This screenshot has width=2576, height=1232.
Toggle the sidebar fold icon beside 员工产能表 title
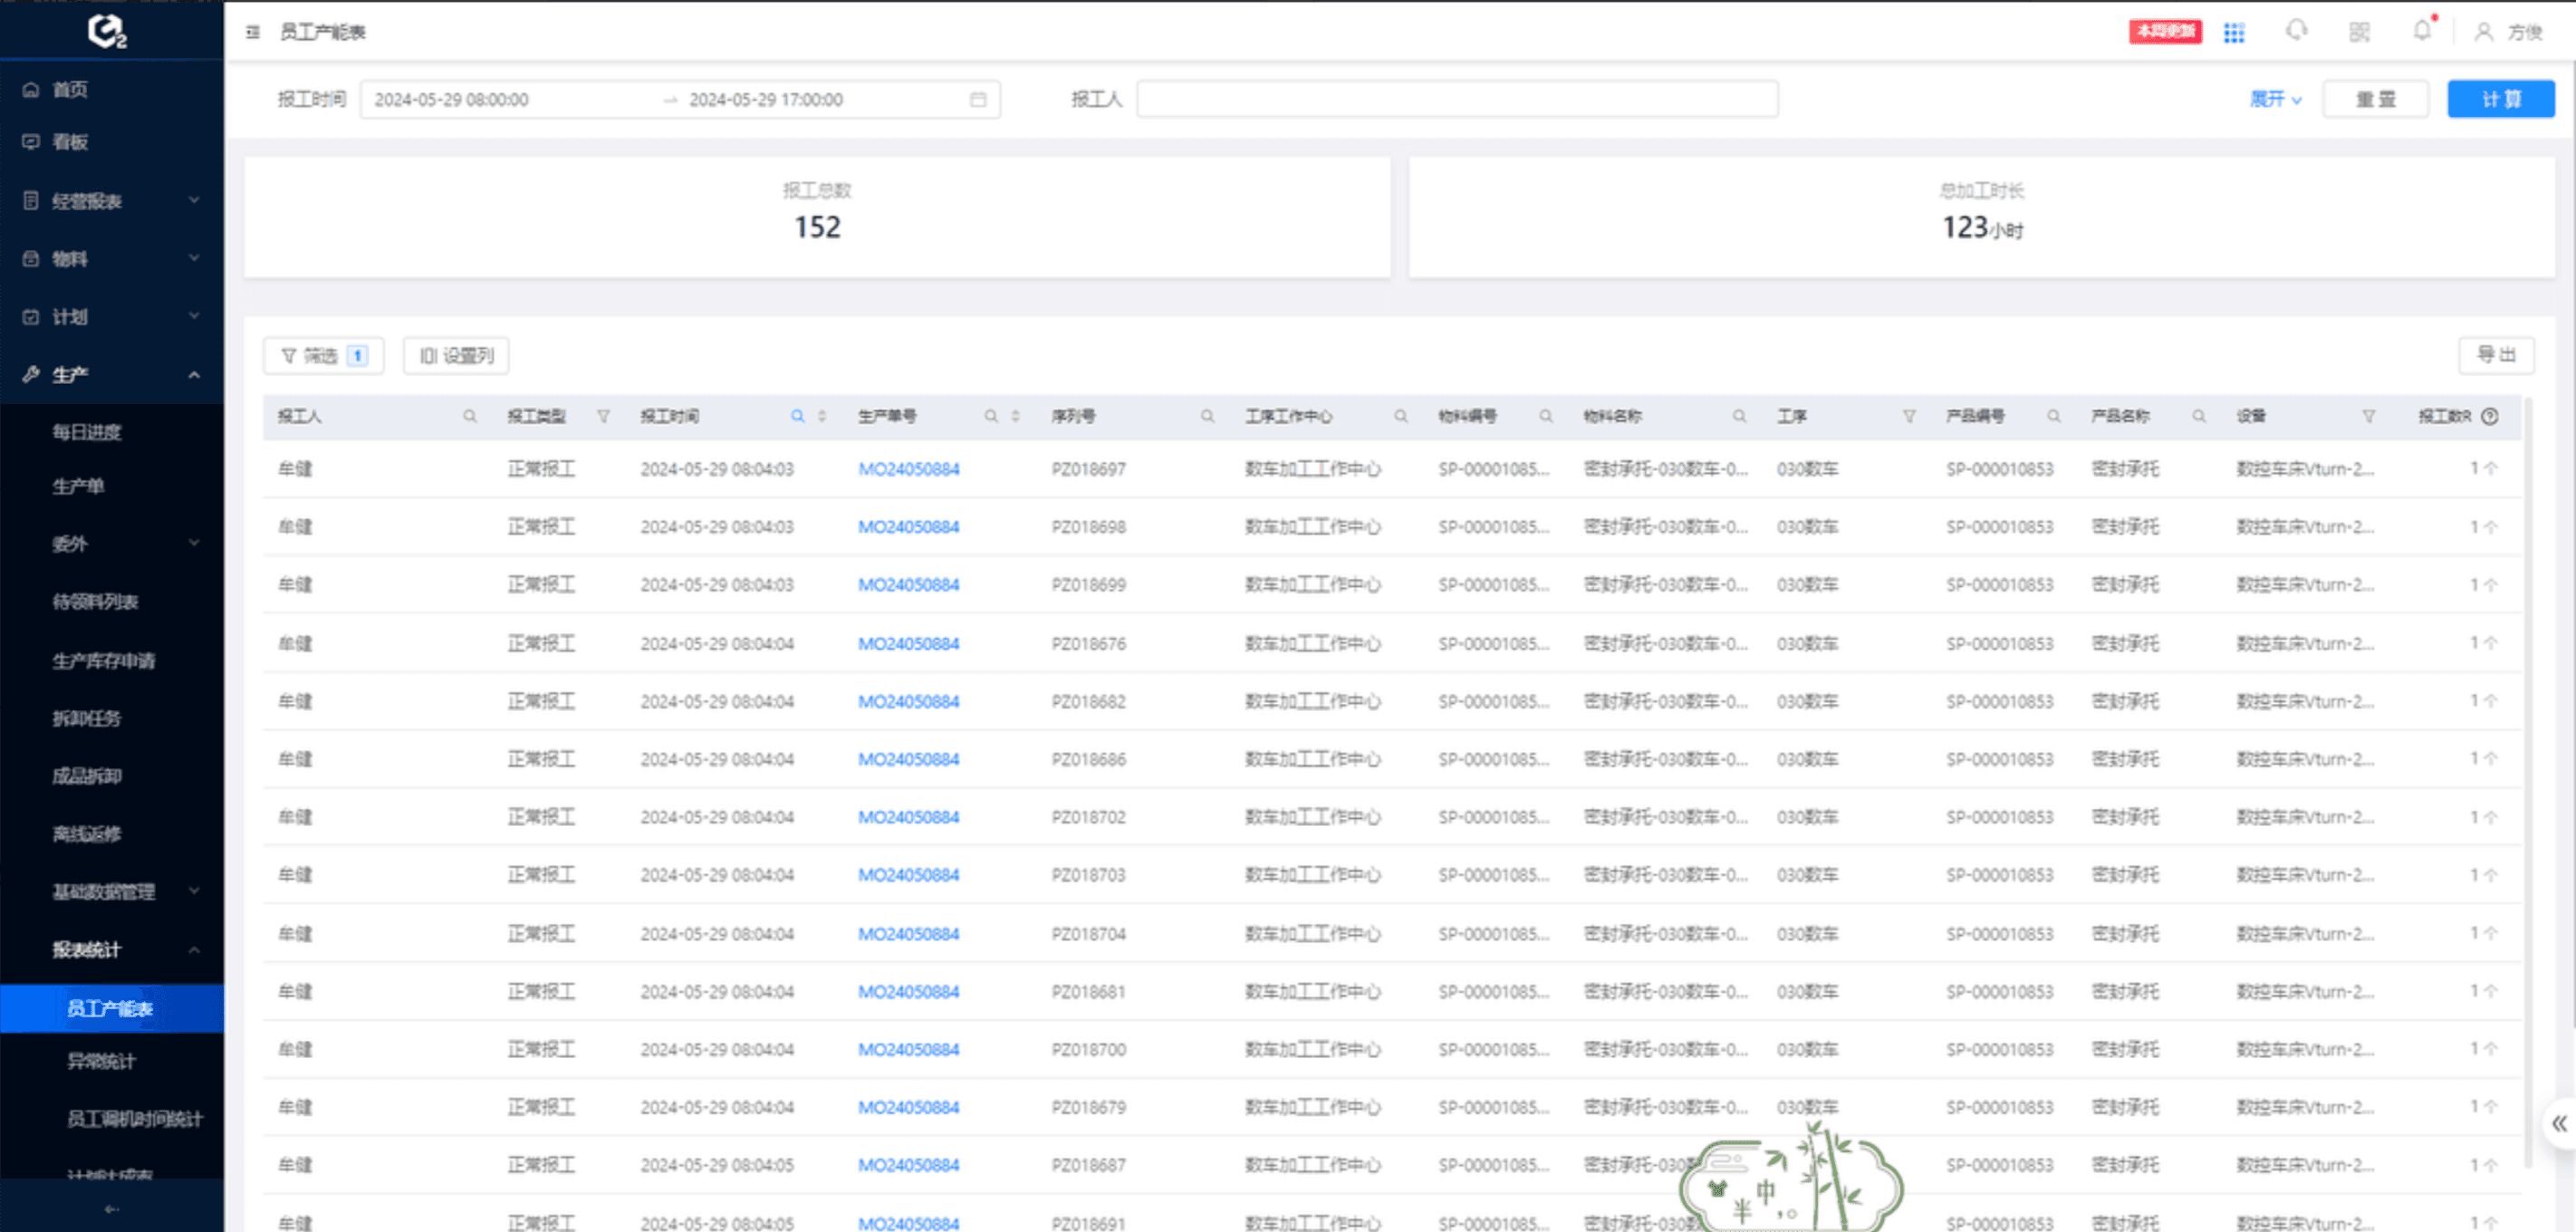[x=253, y=32]
